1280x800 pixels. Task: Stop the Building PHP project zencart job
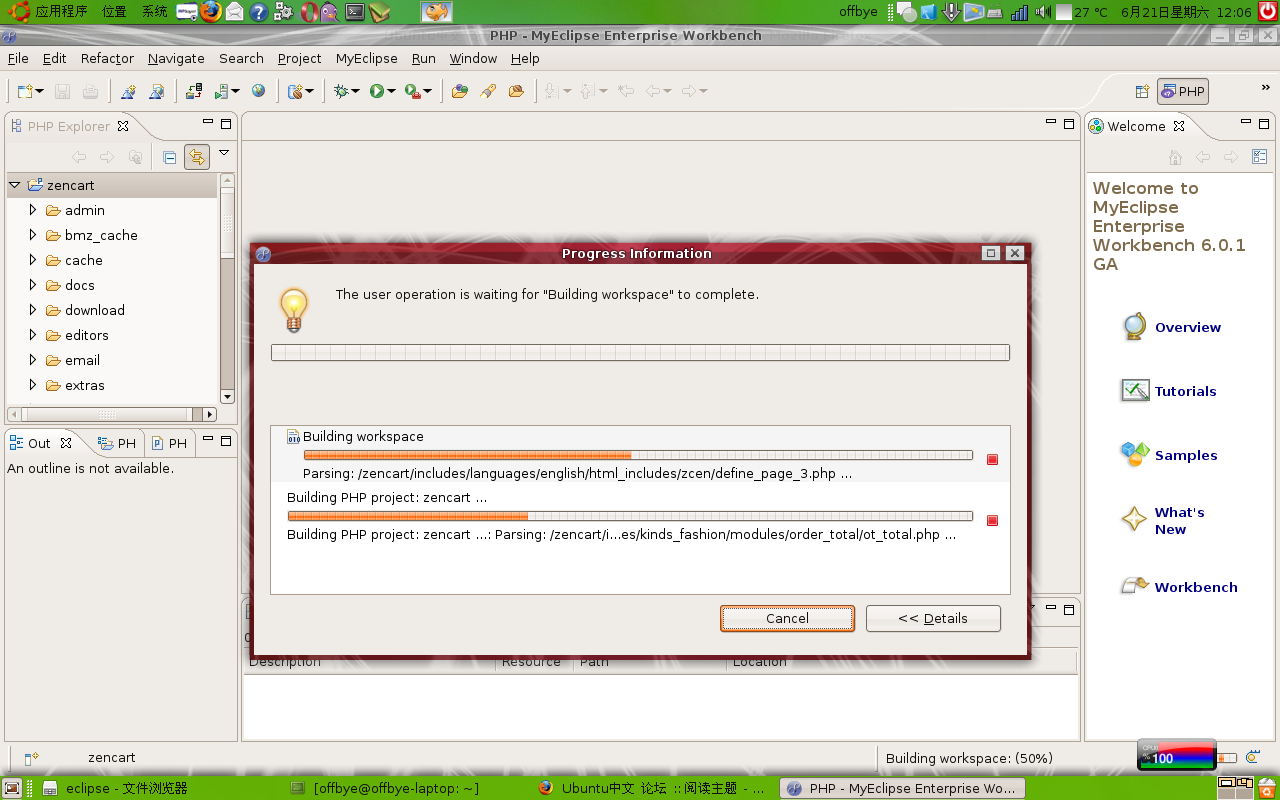(x=992, y=520)
